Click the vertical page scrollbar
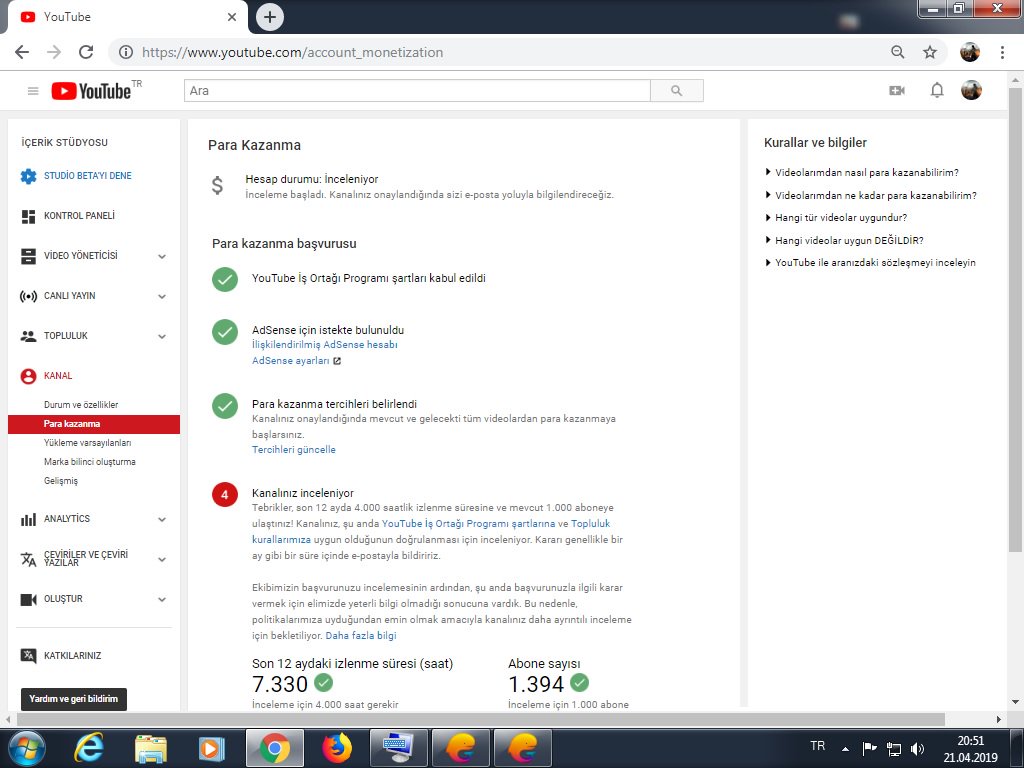Image resolution: width=1024 pixels, height=768 pixels. pyautogui.click(x=1015, y=320)
